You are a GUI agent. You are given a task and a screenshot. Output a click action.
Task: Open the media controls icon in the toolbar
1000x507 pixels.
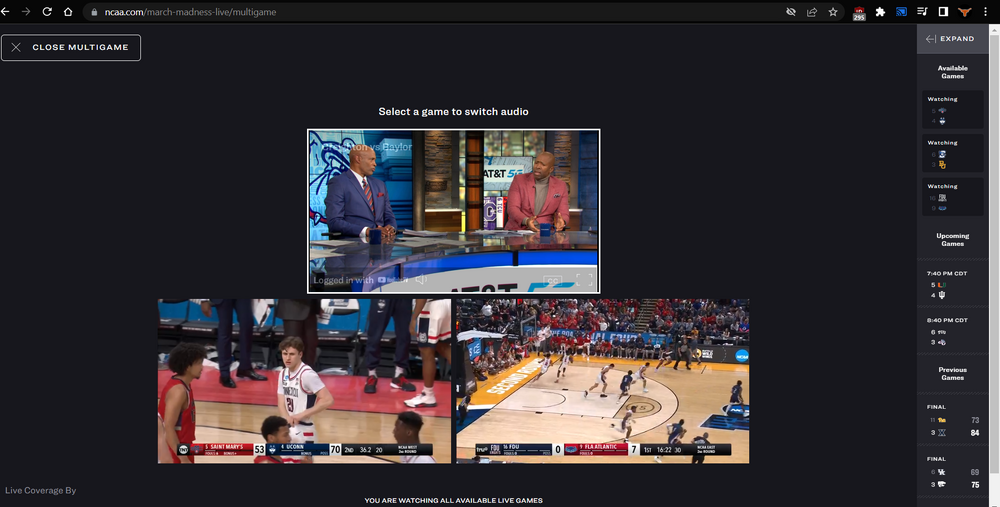[922, 12]
